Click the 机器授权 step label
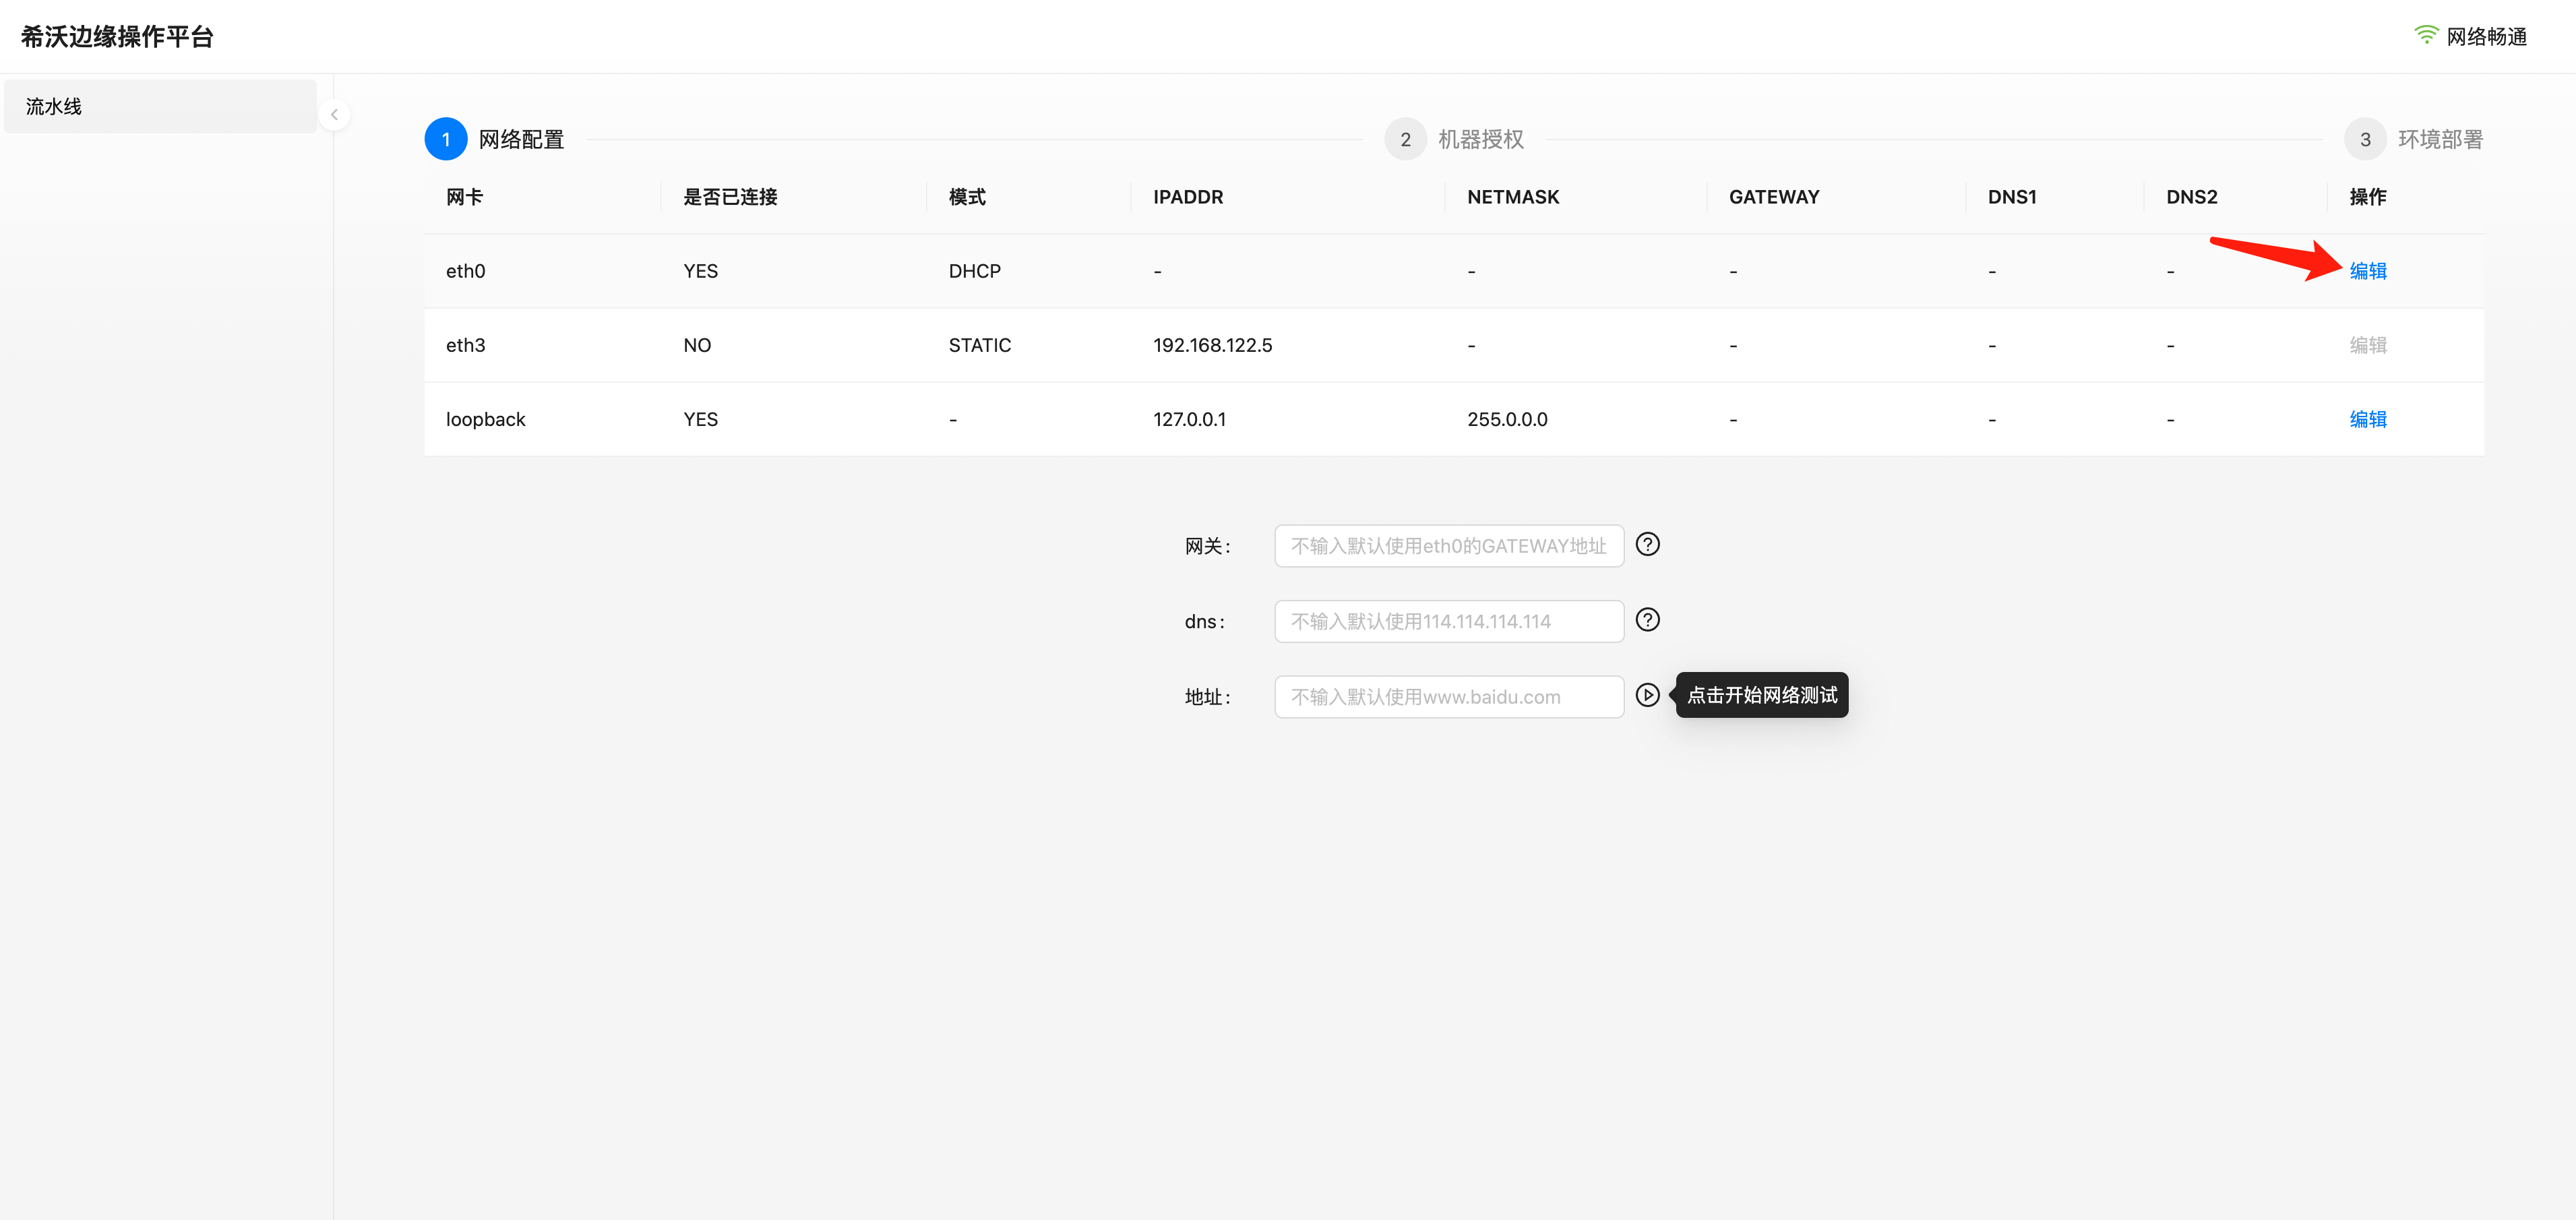 point(1481,139)
